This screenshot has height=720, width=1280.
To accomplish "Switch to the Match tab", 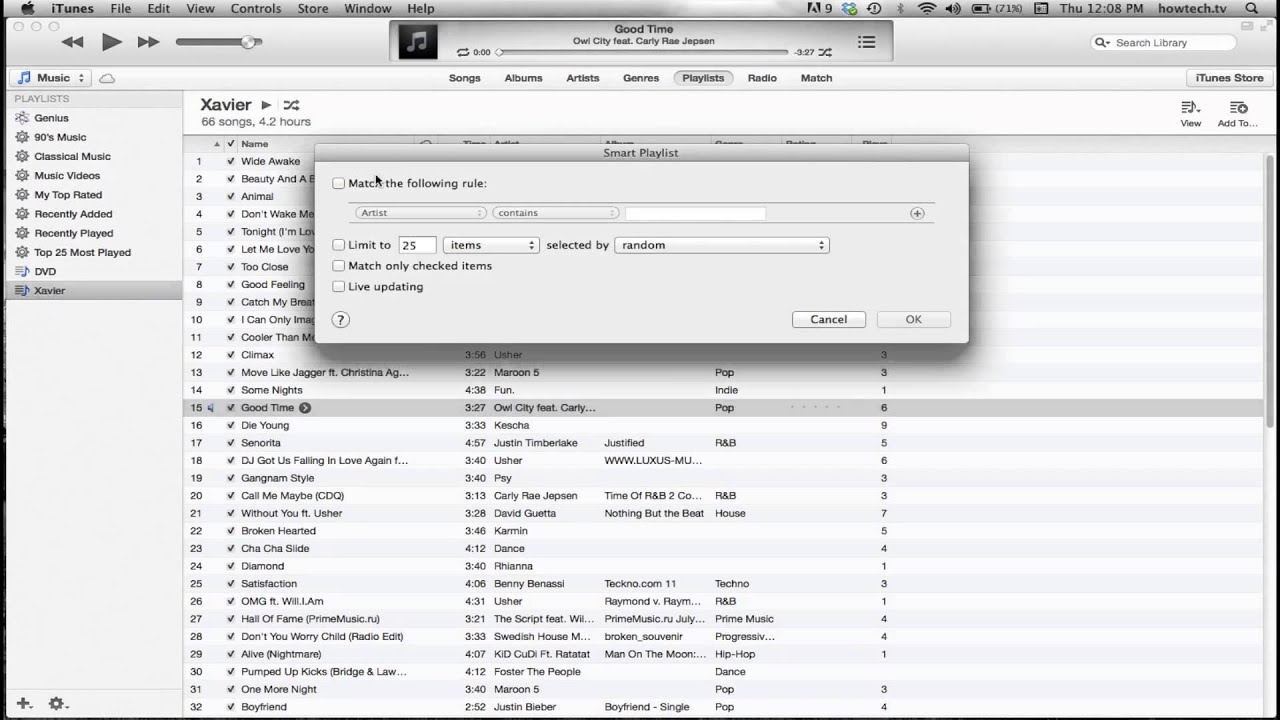I will click(x=816, y=78).
